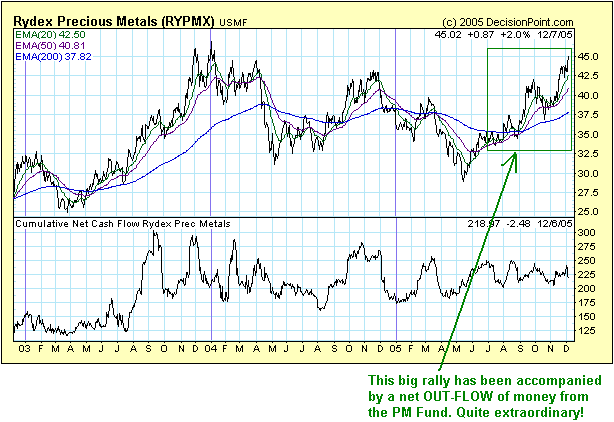Viewport: 614px width, 422px height.
Task: Click the 300 cash flow axis label
Action: pyautogui.click(x=589, y=232)
